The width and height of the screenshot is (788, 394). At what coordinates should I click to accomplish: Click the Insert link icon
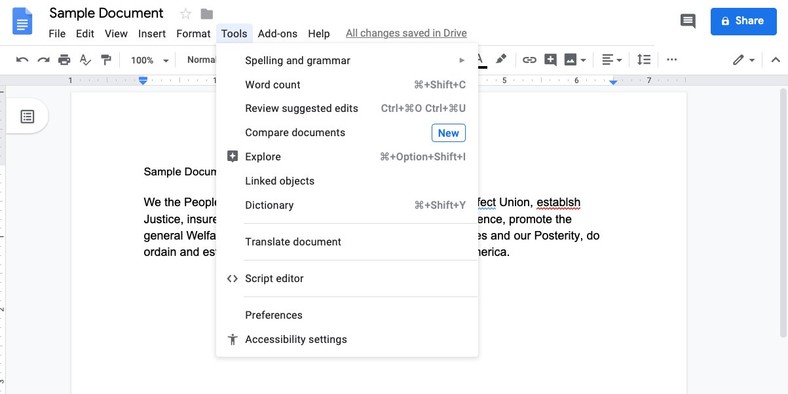click(529, 60)
